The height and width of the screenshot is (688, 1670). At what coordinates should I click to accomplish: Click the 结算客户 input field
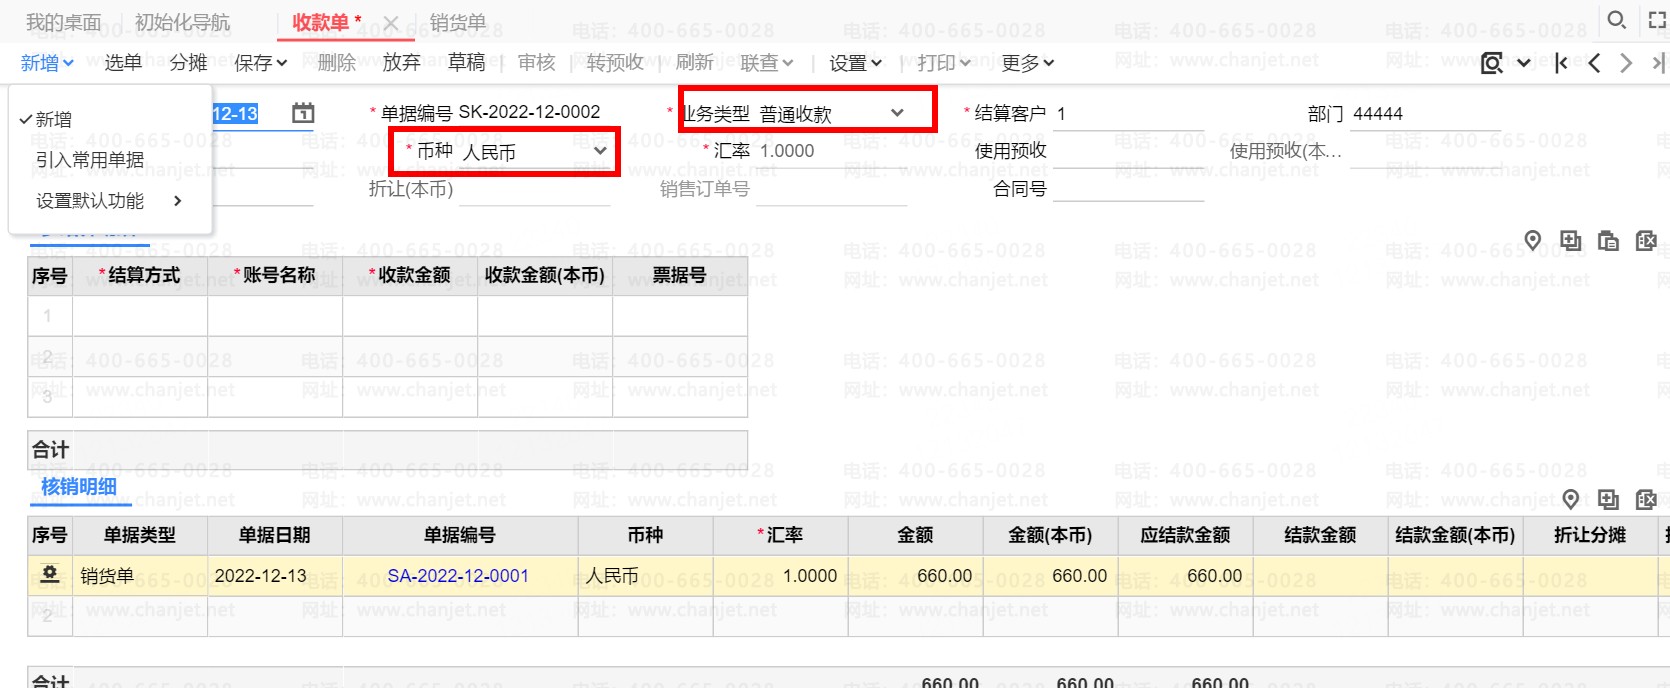click(x=1129, y=114)
